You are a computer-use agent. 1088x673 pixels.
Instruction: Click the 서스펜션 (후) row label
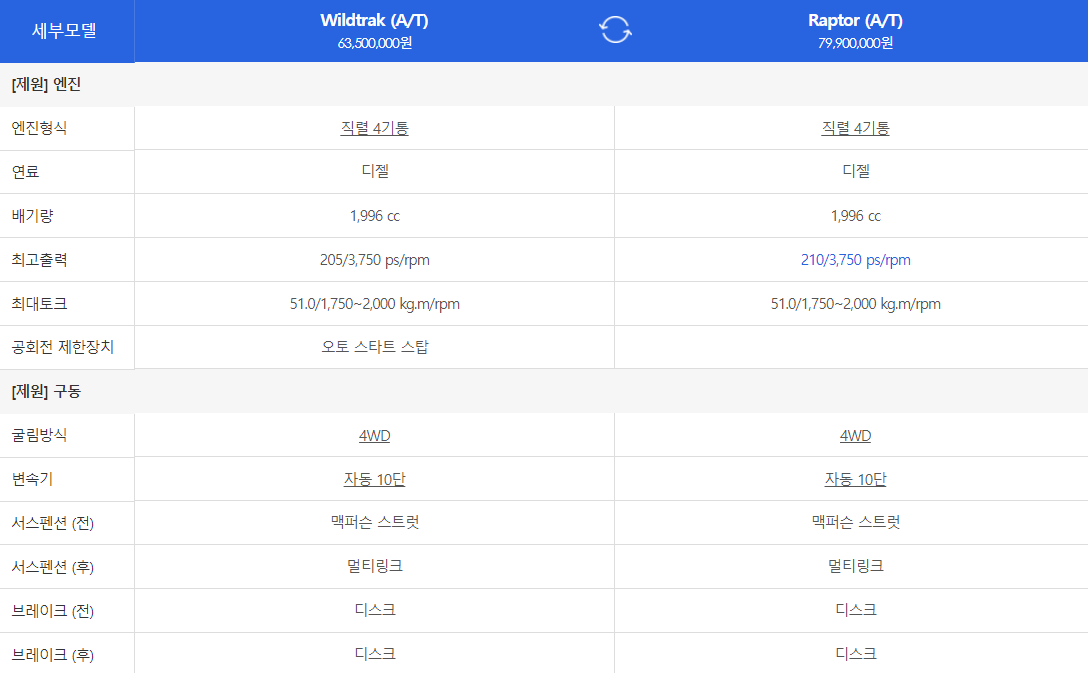click(53, 567)
